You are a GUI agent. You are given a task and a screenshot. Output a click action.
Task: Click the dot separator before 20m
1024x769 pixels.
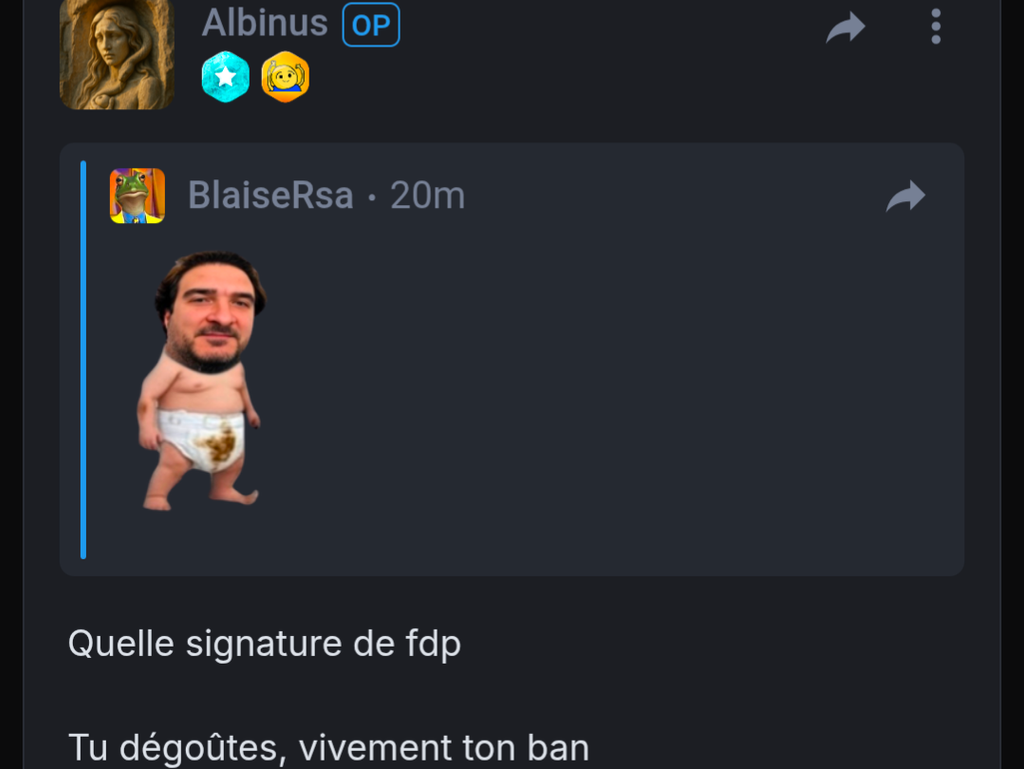(372, 196)
